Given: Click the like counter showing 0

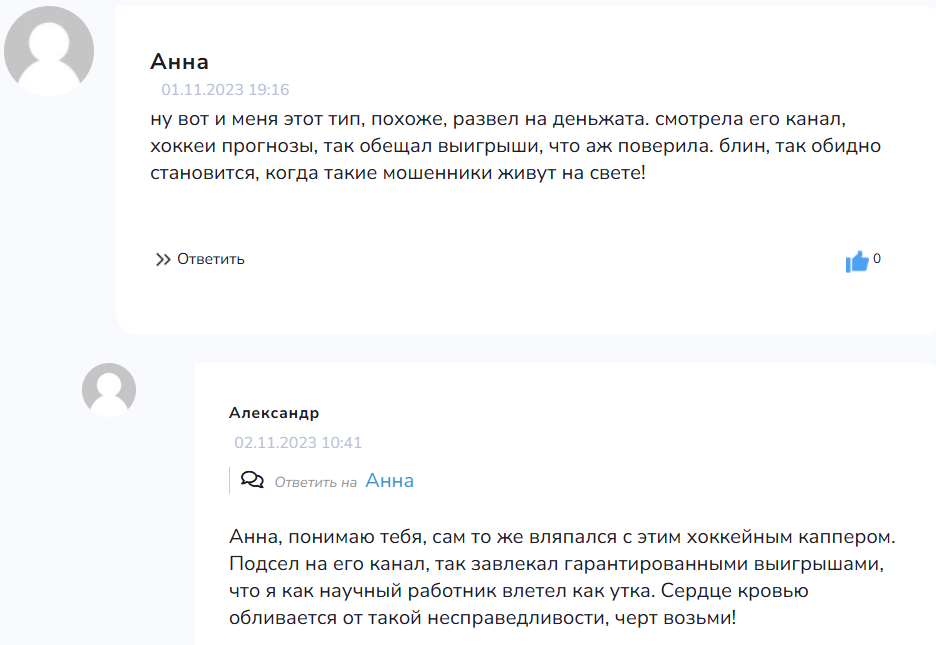Looking at the screenshot, I should point(877,260).
